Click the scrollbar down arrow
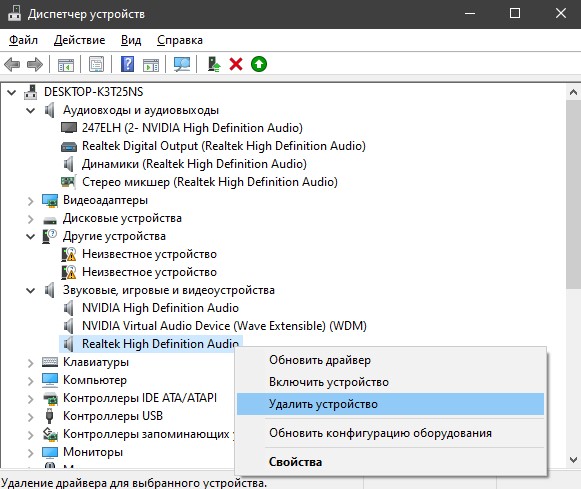The height and width of the screenshot is (489, 581). (x=573, y=460)
